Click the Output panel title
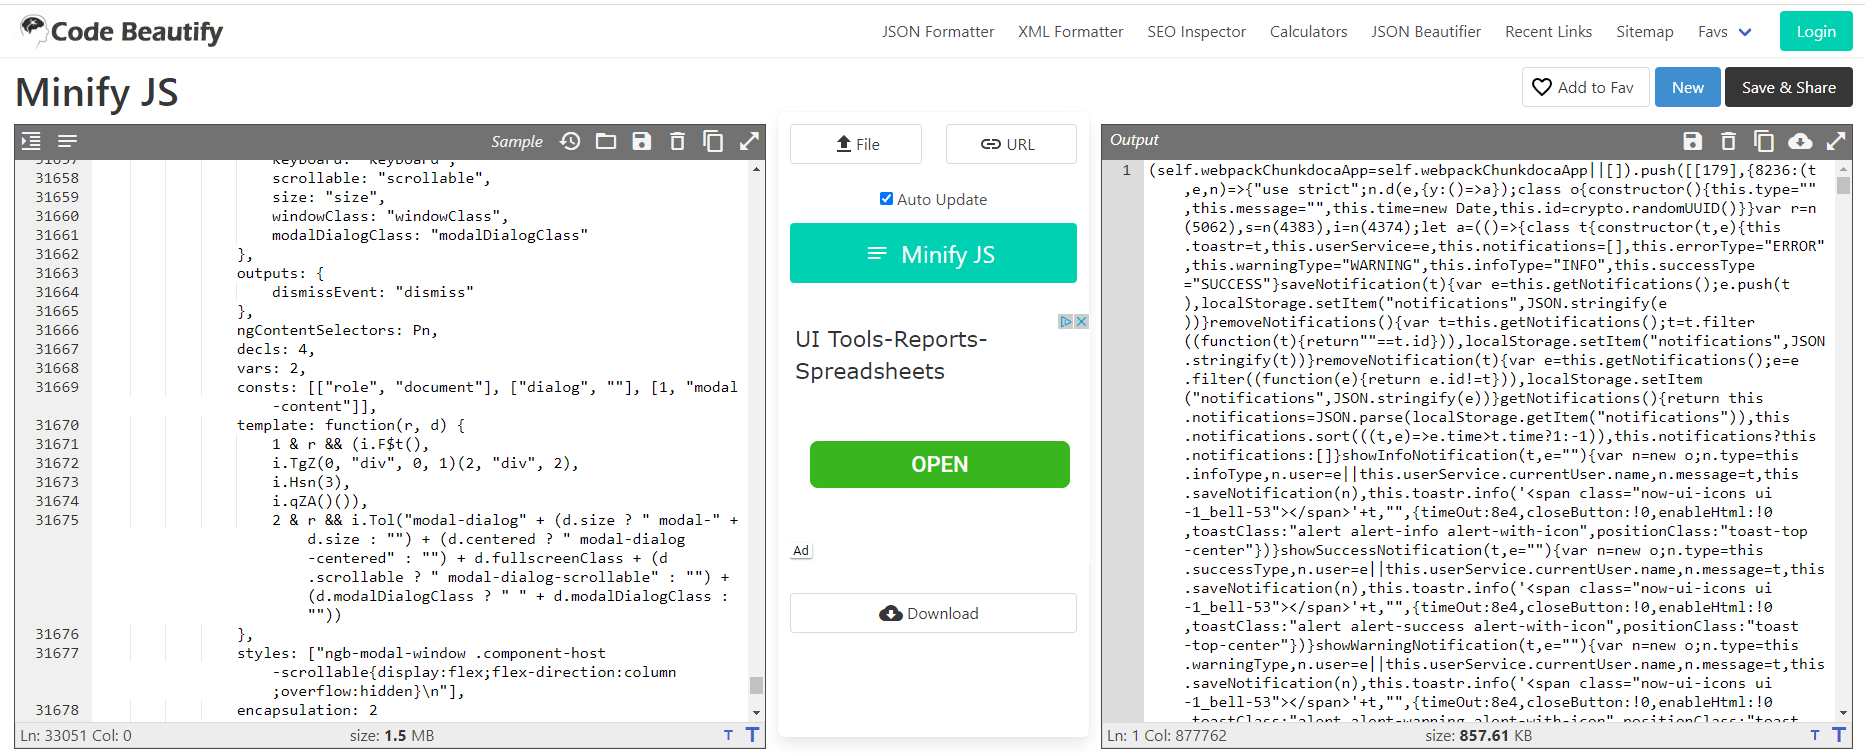 tap(1134, 140)
